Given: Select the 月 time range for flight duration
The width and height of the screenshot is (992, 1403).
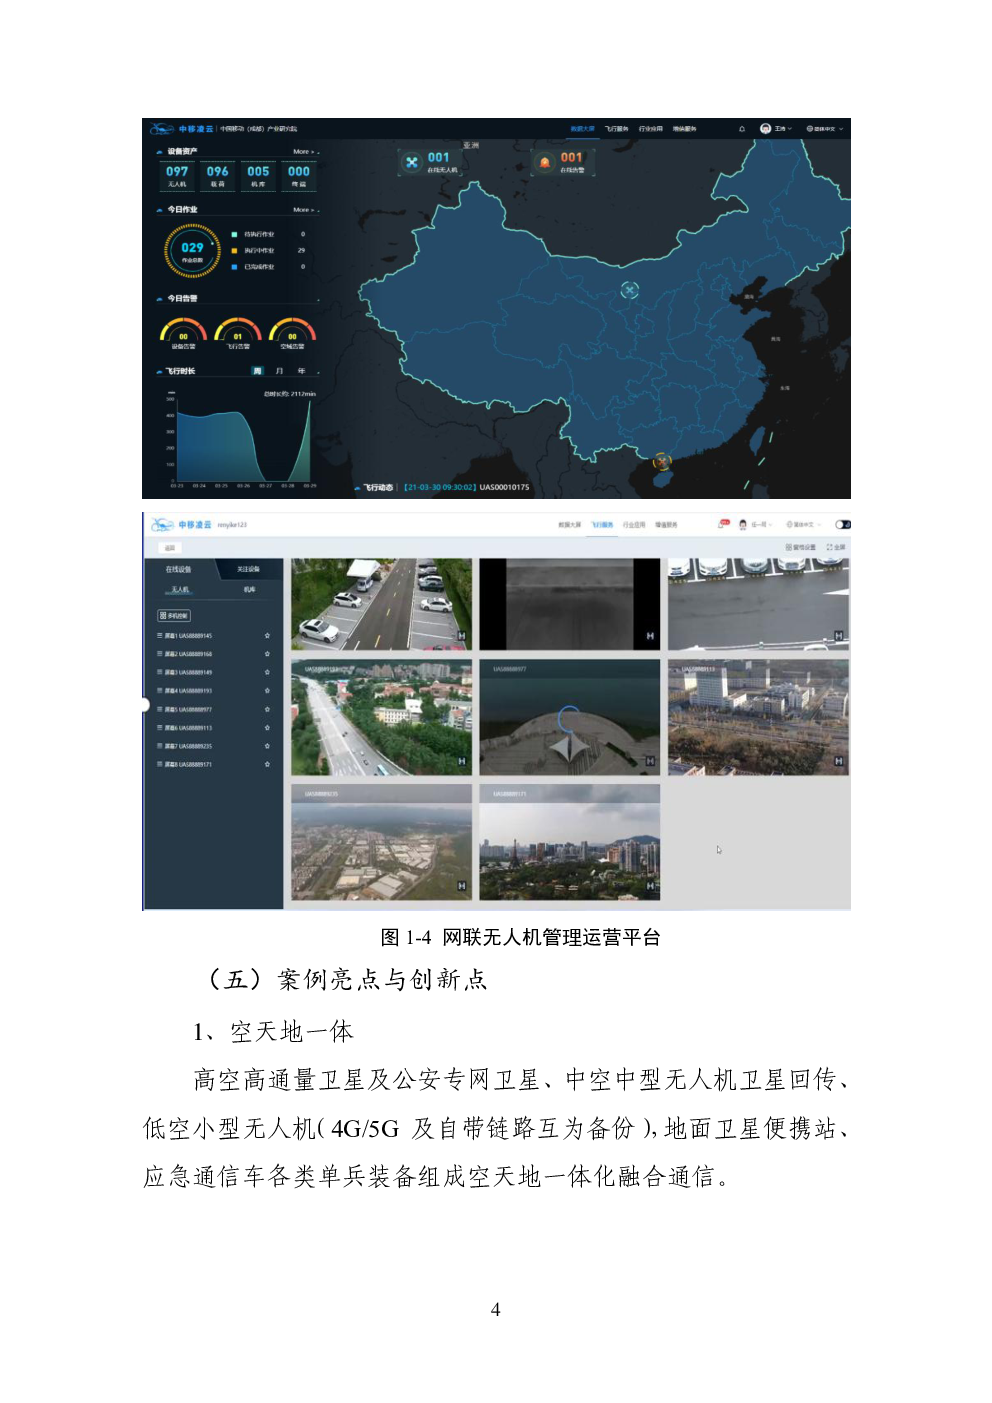Looking at the screenshot, I should coord(279,371).
